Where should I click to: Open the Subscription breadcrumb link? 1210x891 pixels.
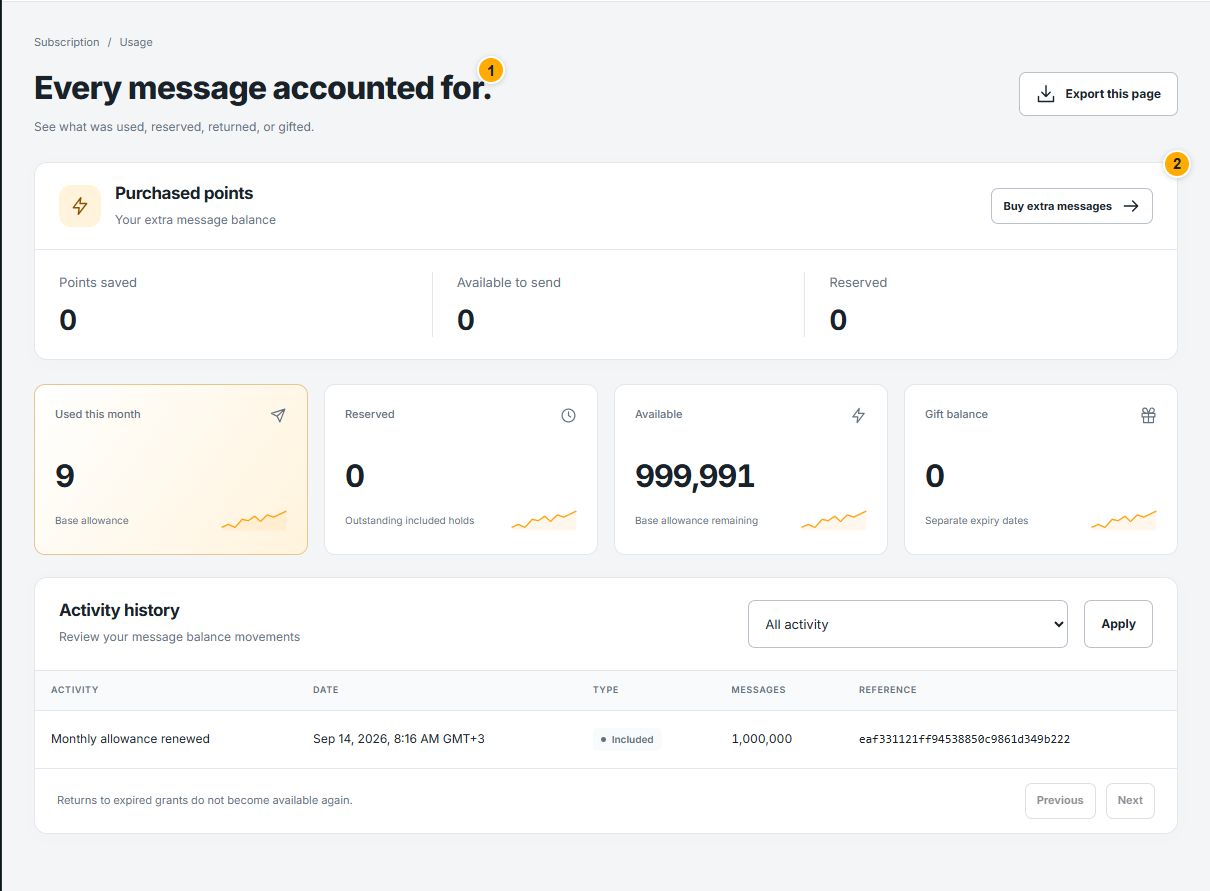click(x=67, y=42)
